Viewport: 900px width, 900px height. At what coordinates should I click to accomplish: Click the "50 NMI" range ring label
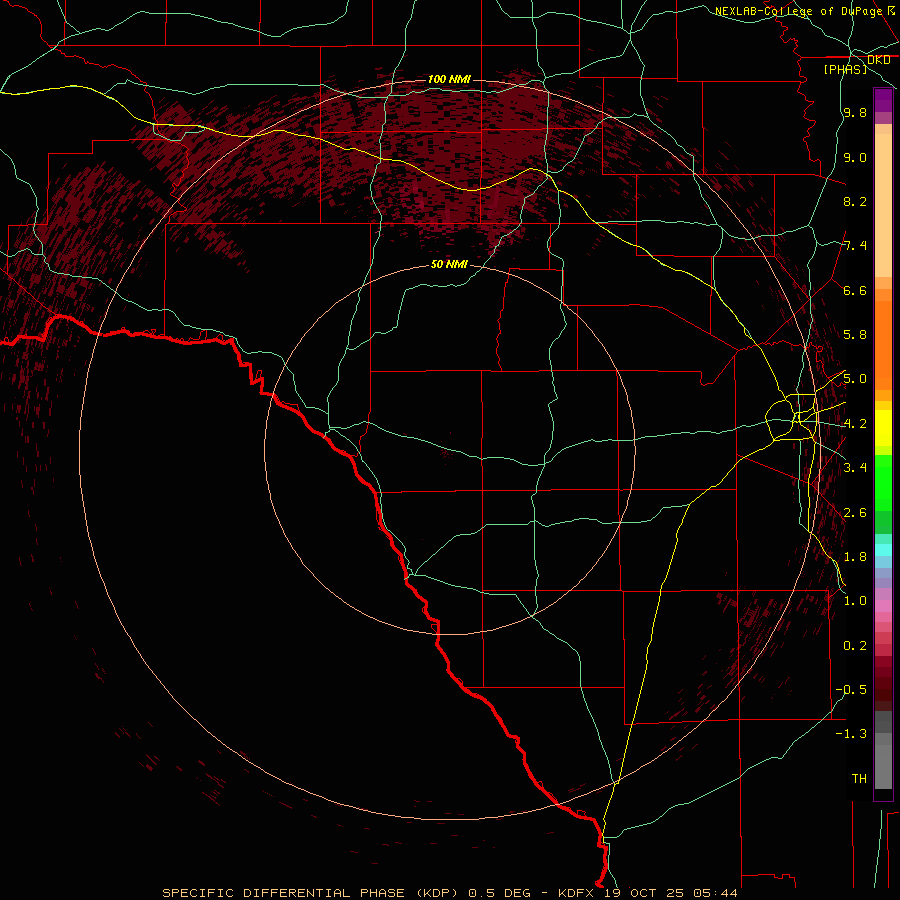coord(449,265)
